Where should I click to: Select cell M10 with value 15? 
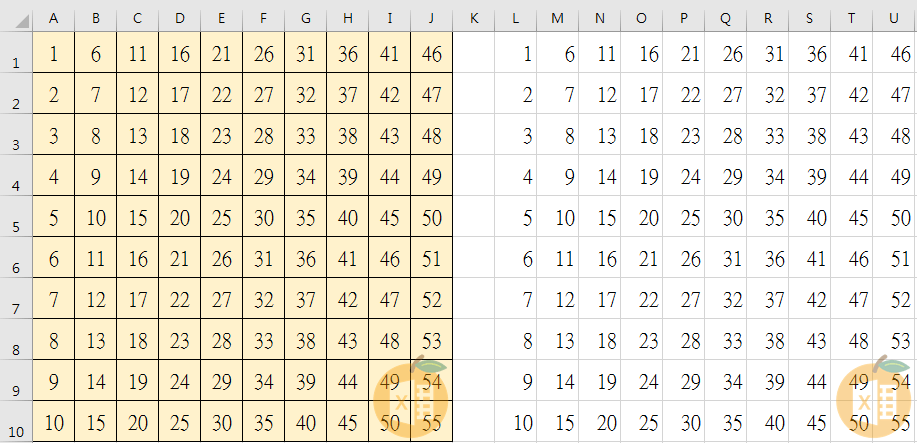tap(557, 422)
